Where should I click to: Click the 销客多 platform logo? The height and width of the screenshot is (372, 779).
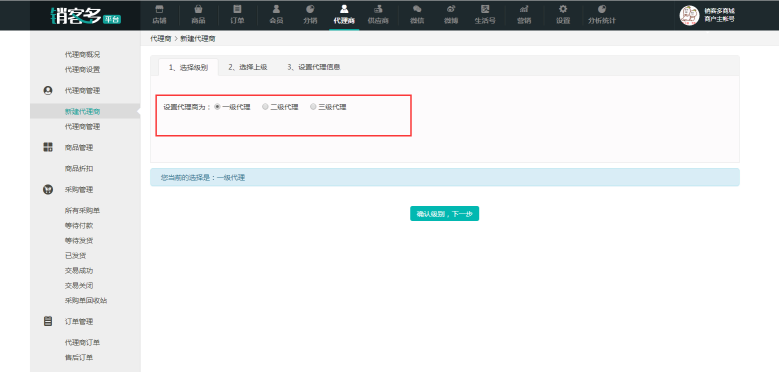click(x=85, y=16)
